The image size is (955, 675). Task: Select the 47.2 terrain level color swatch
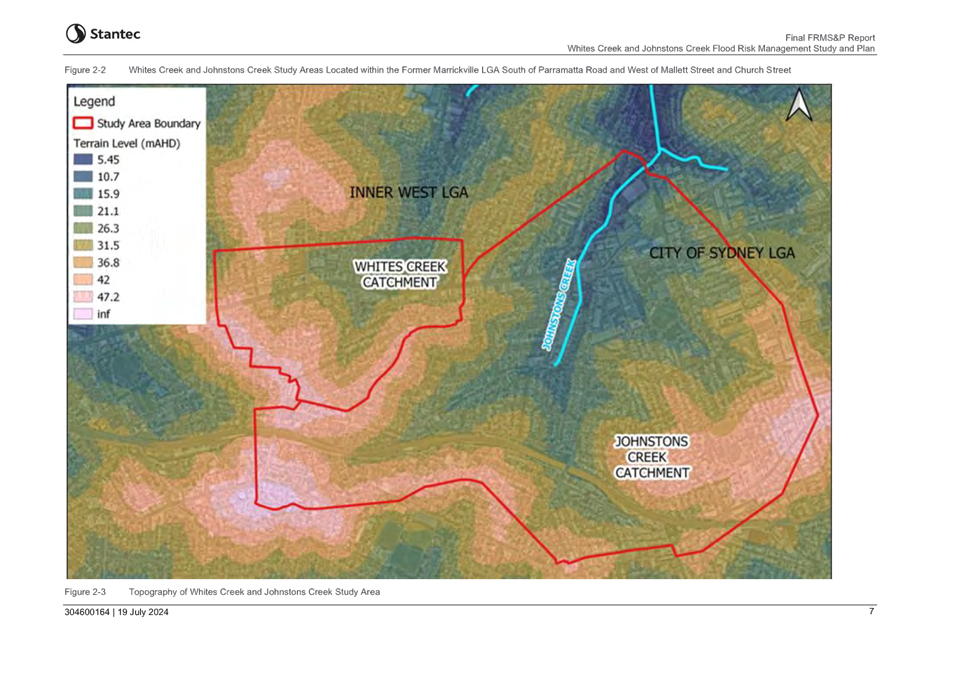point(83,297)
